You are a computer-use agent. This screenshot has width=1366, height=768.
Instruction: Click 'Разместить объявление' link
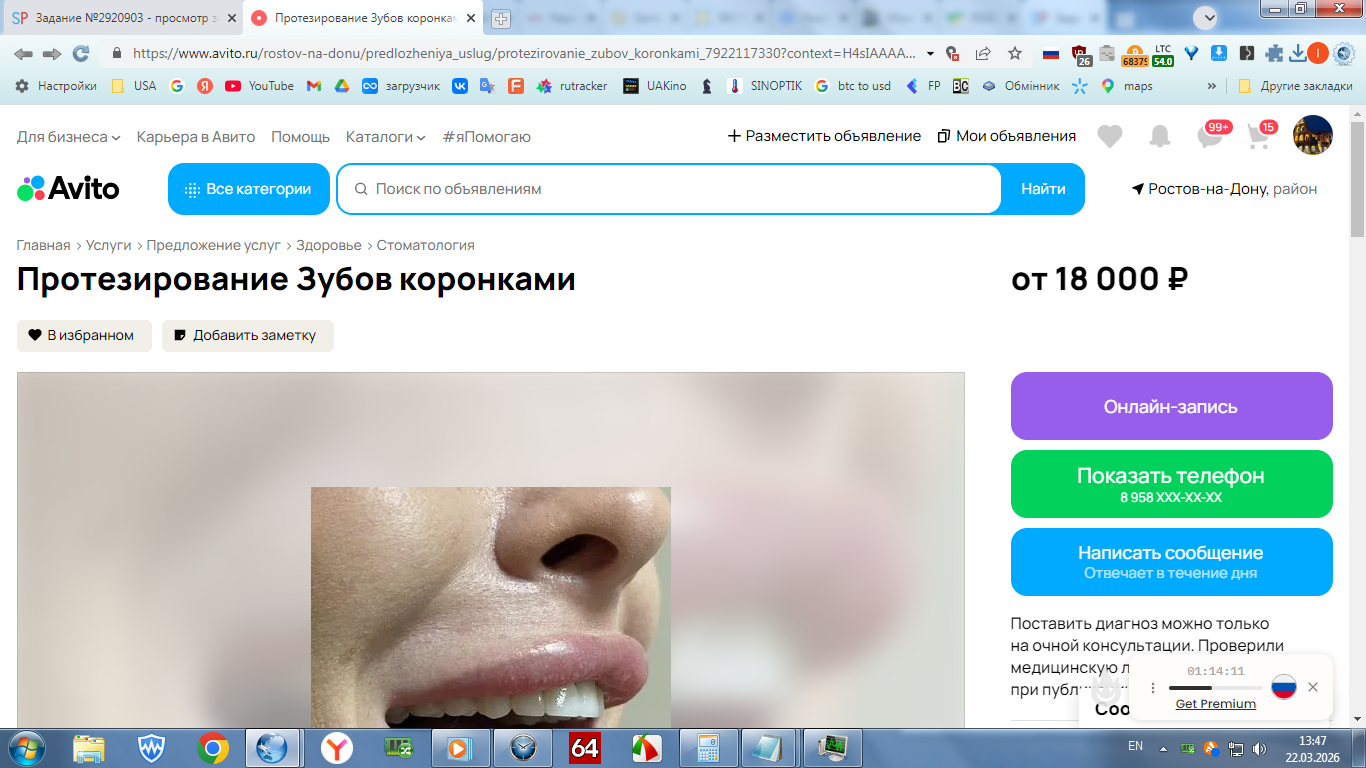pos(824,136)
